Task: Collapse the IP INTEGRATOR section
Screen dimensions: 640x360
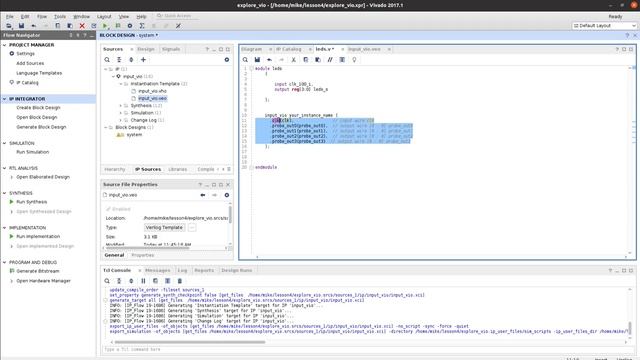Action: coord(4,99)
